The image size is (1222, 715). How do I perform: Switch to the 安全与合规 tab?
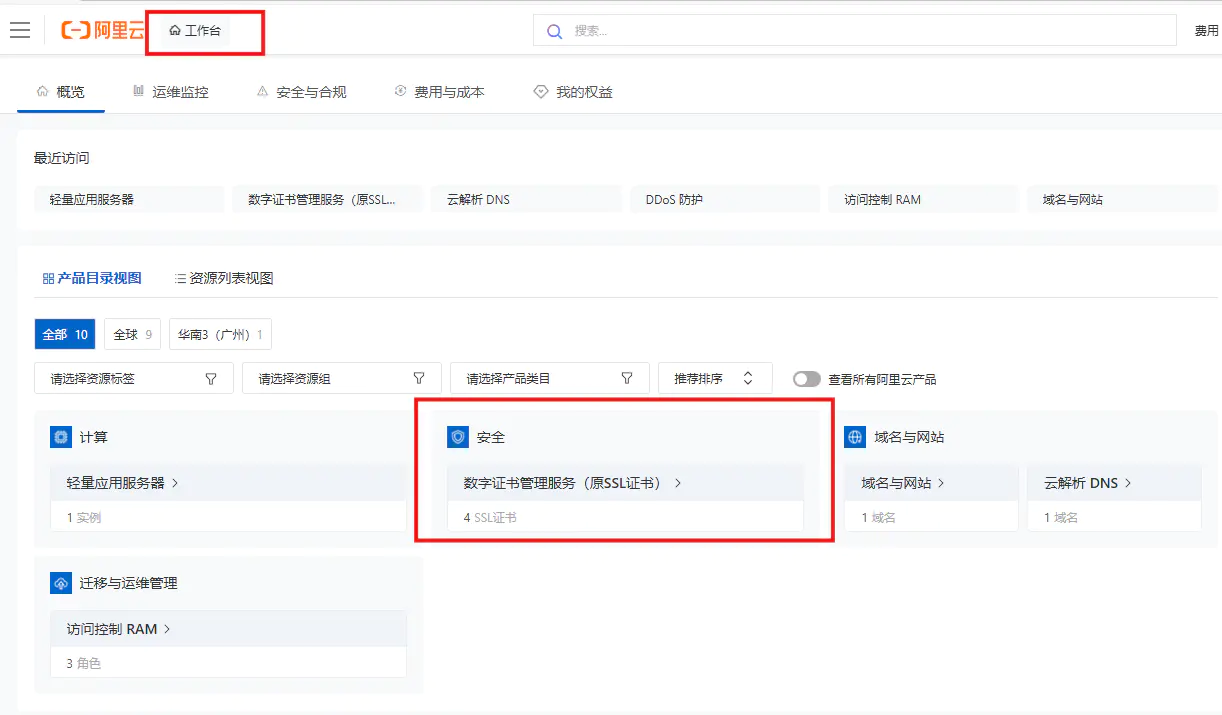coord(301,92)
